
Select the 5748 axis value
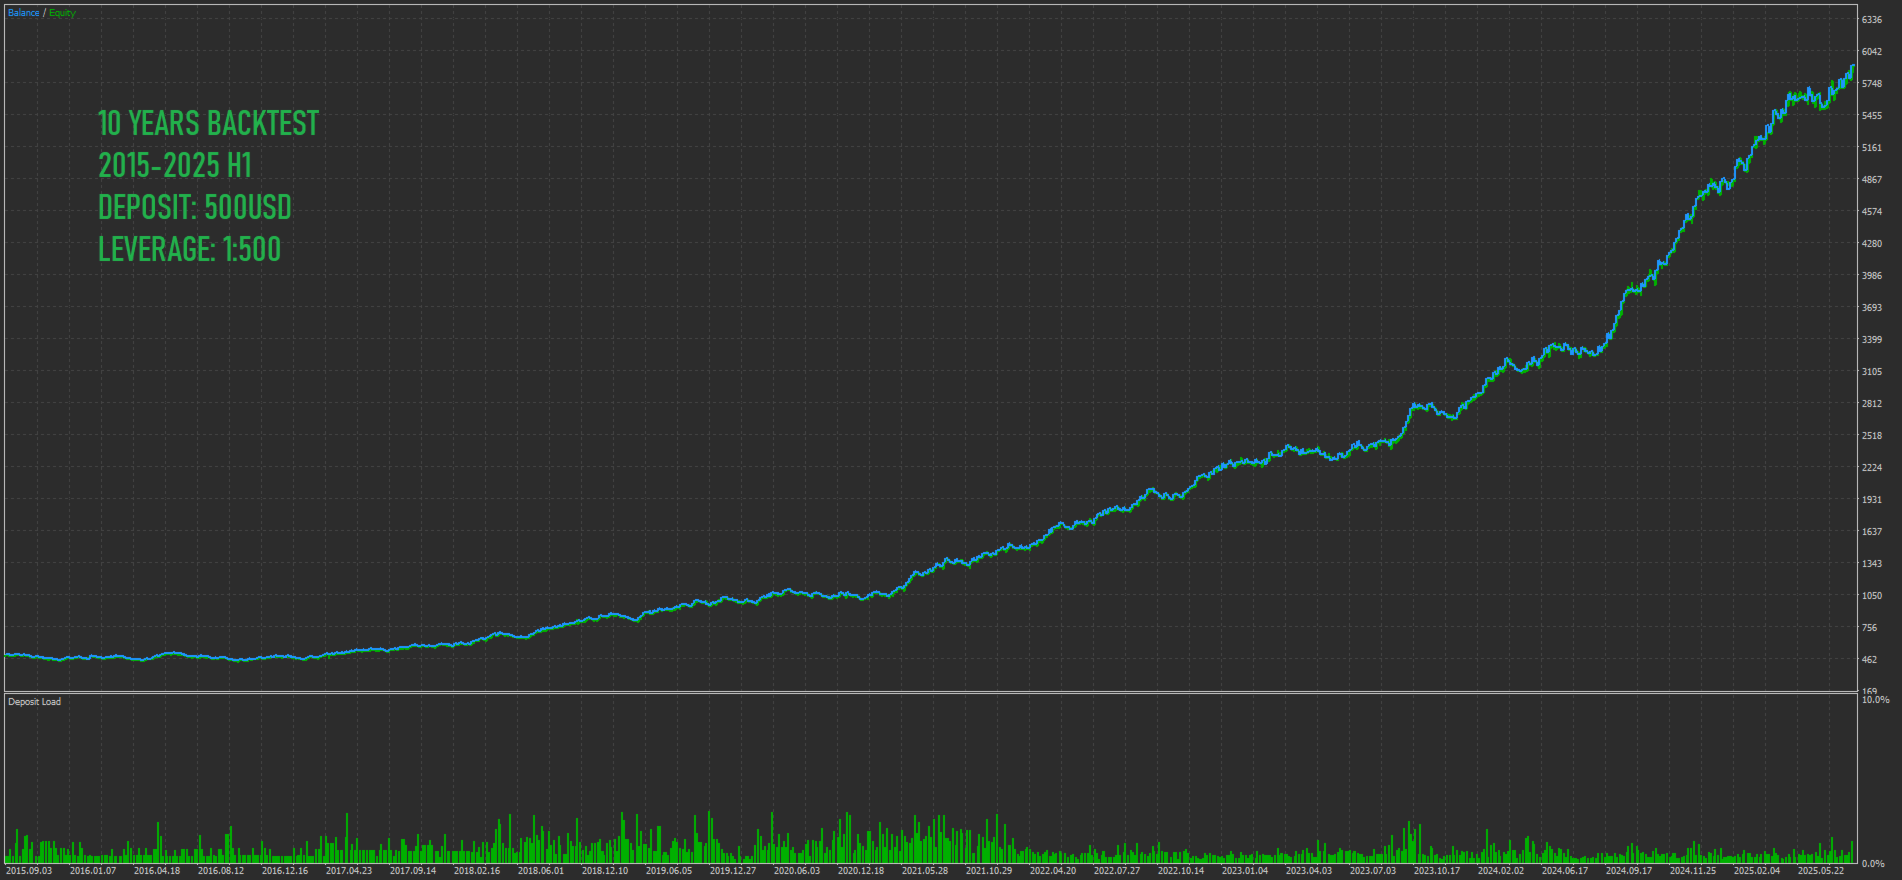1871,84
